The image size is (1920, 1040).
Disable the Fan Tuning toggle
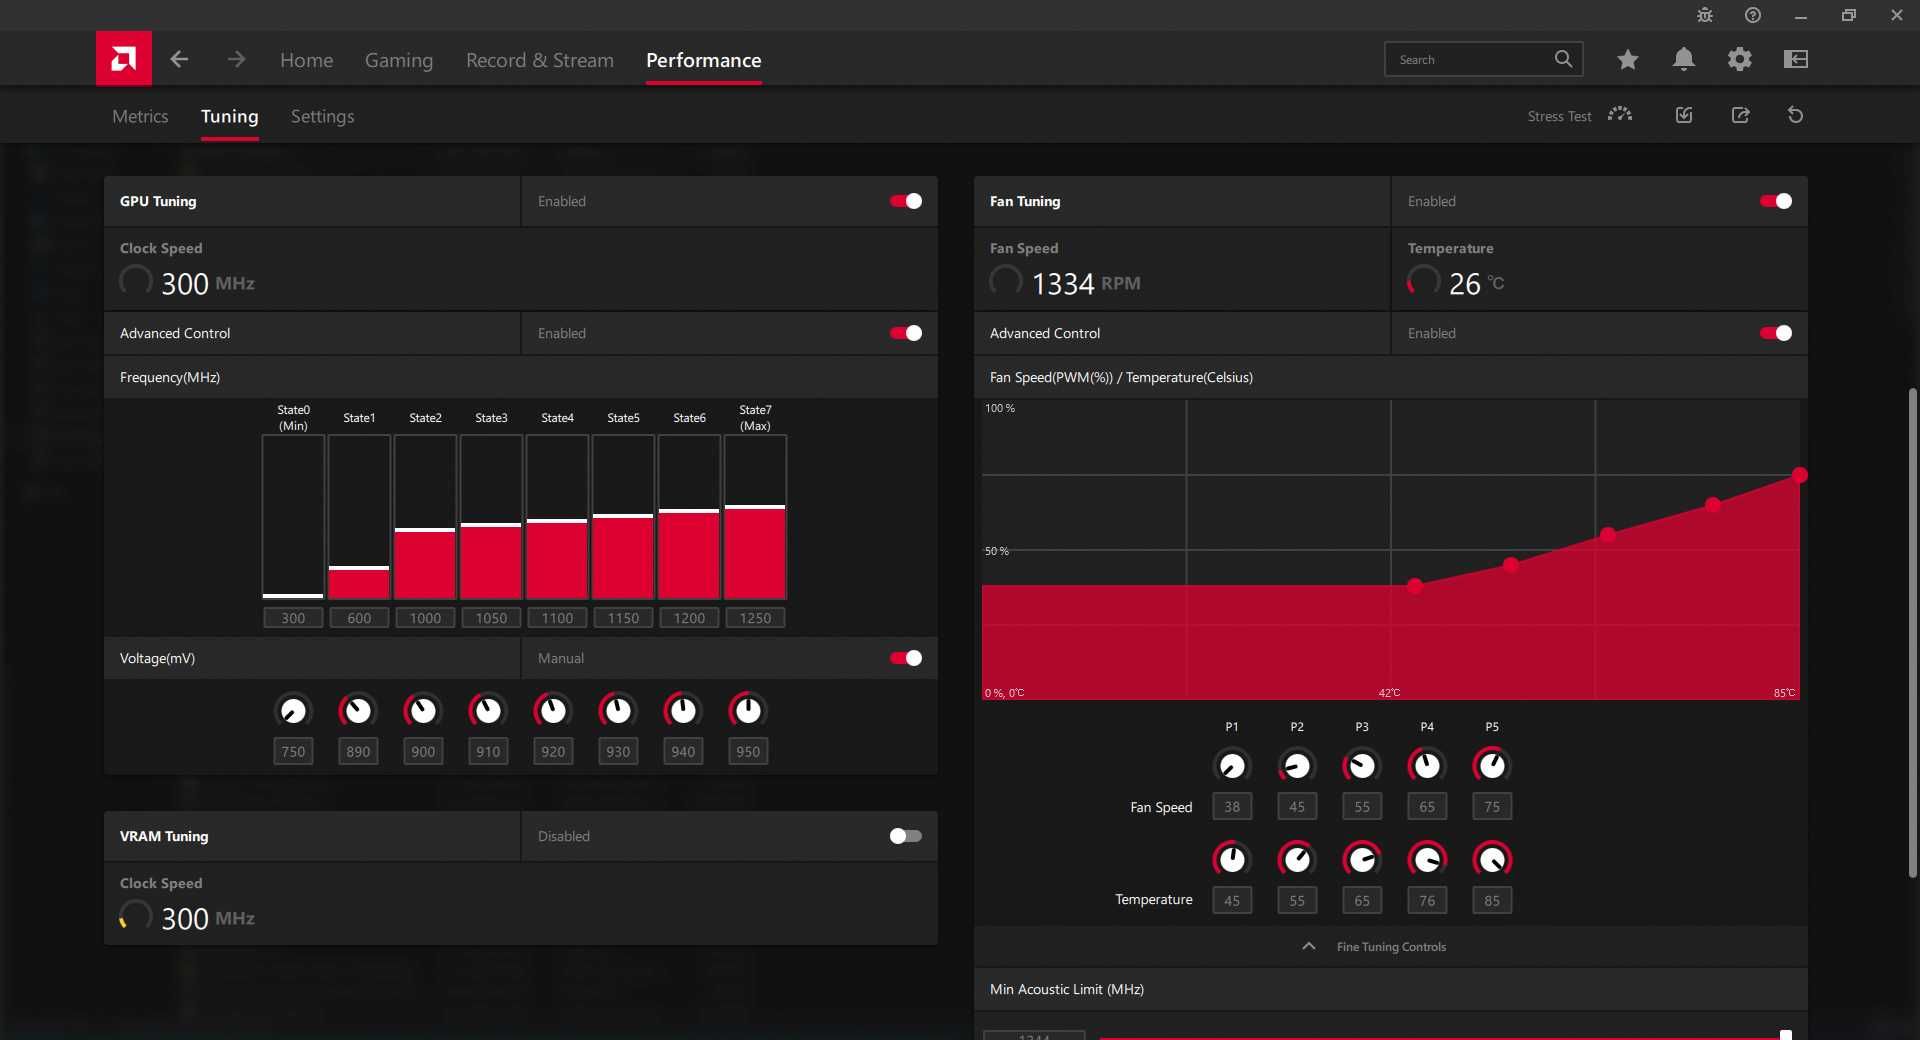[x=1776, y=201]
